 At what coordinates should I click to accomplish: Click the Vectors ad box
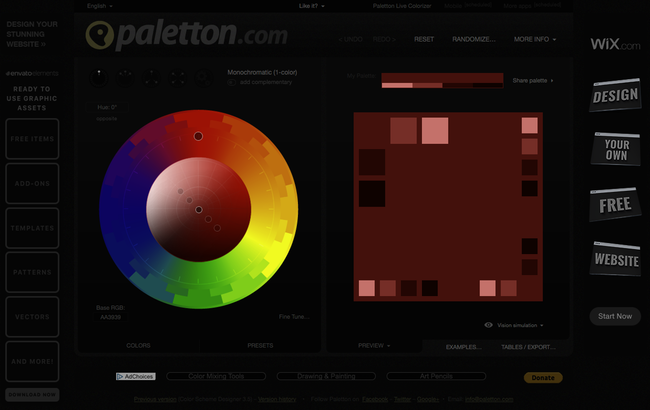point(32,317)
